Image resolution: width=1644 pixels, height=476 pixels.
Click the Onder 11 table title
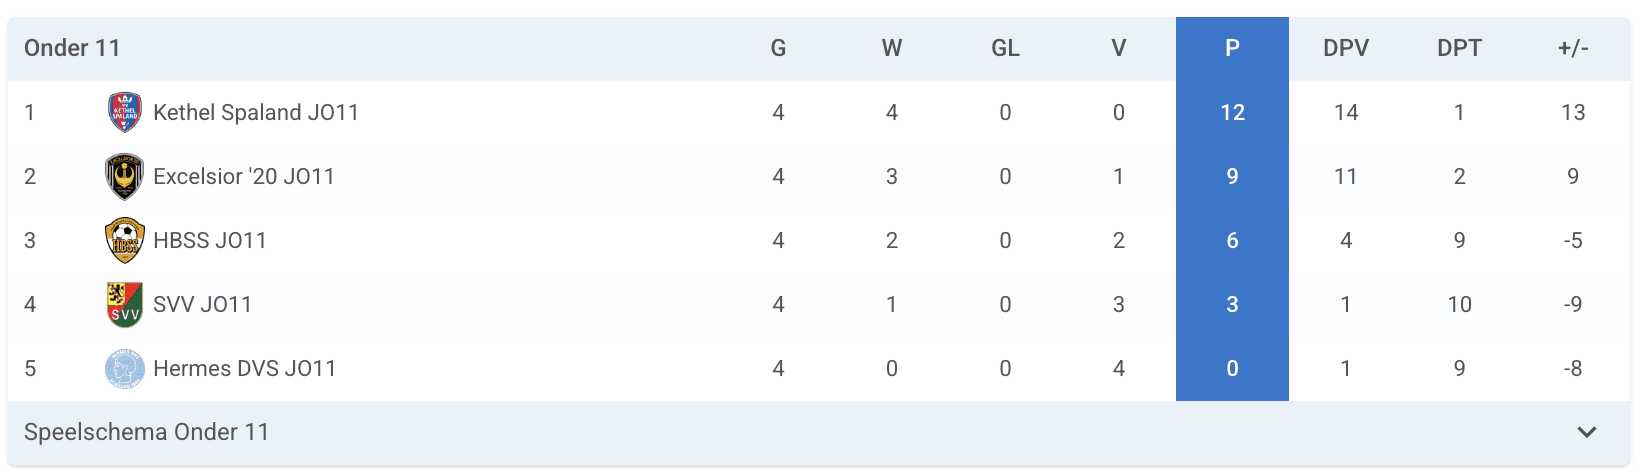[72, 48]
